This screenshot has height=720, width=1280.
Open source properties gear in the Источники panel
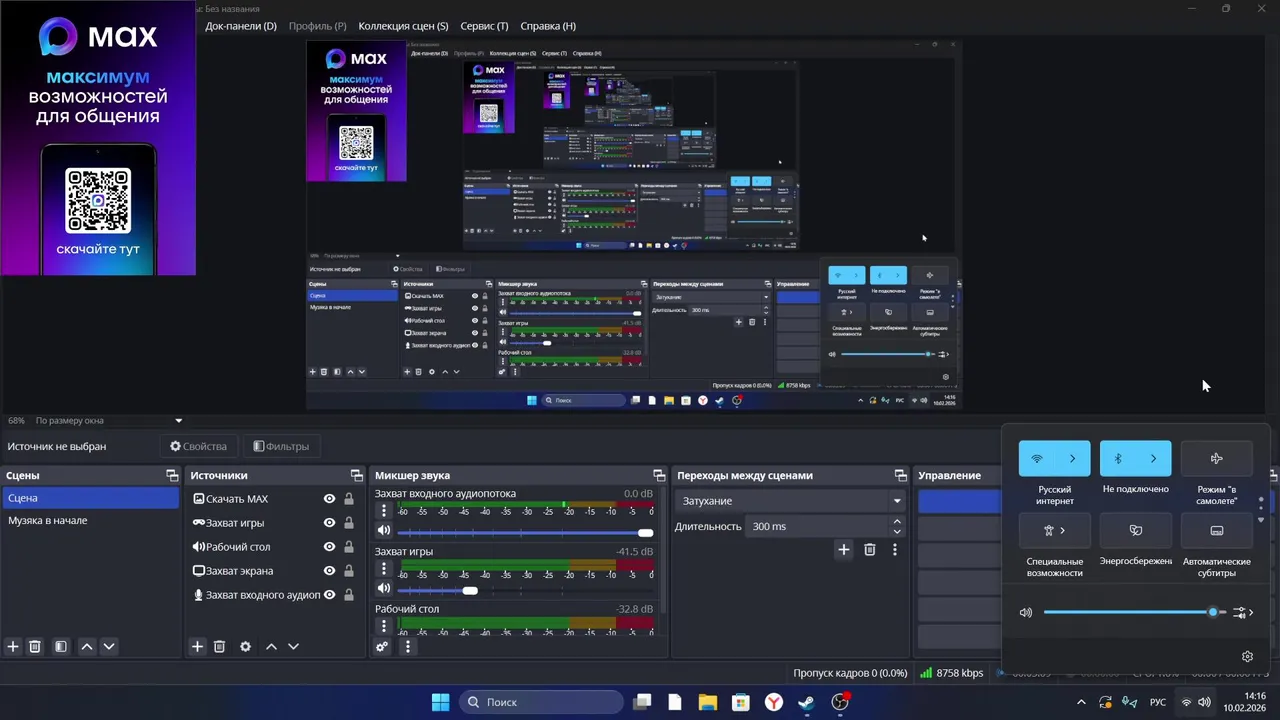(x=245, y=647)
